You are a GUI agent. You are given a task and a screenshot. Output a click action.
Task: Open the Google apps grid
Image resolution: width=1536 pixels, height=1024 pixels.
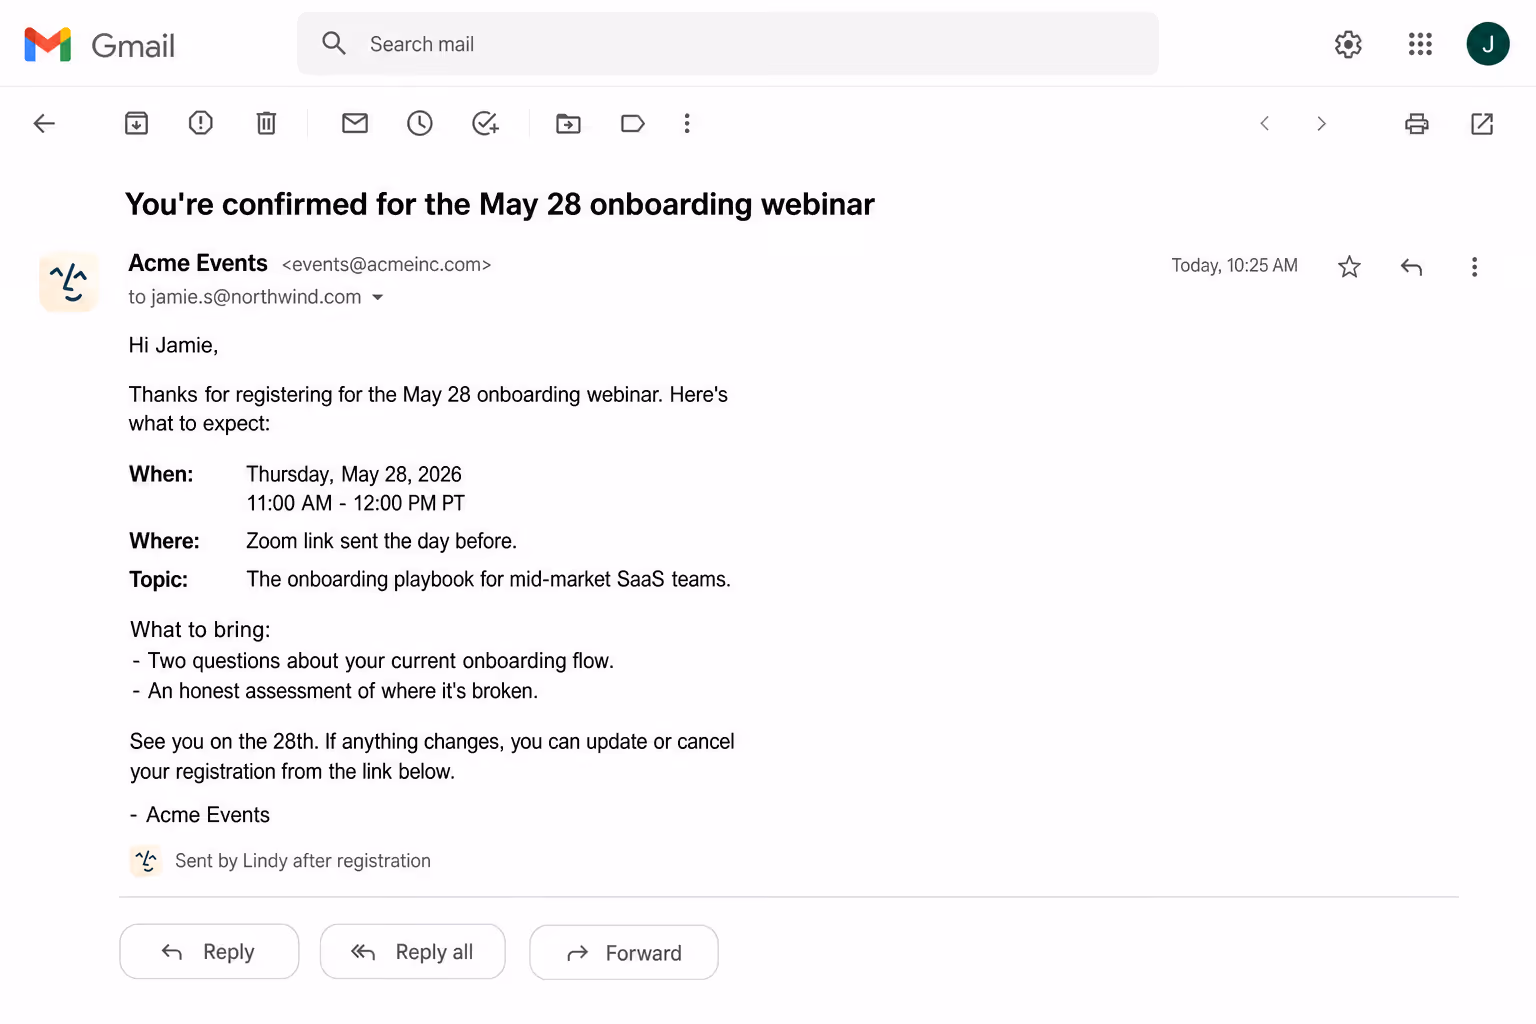(x=1420, y=44)
